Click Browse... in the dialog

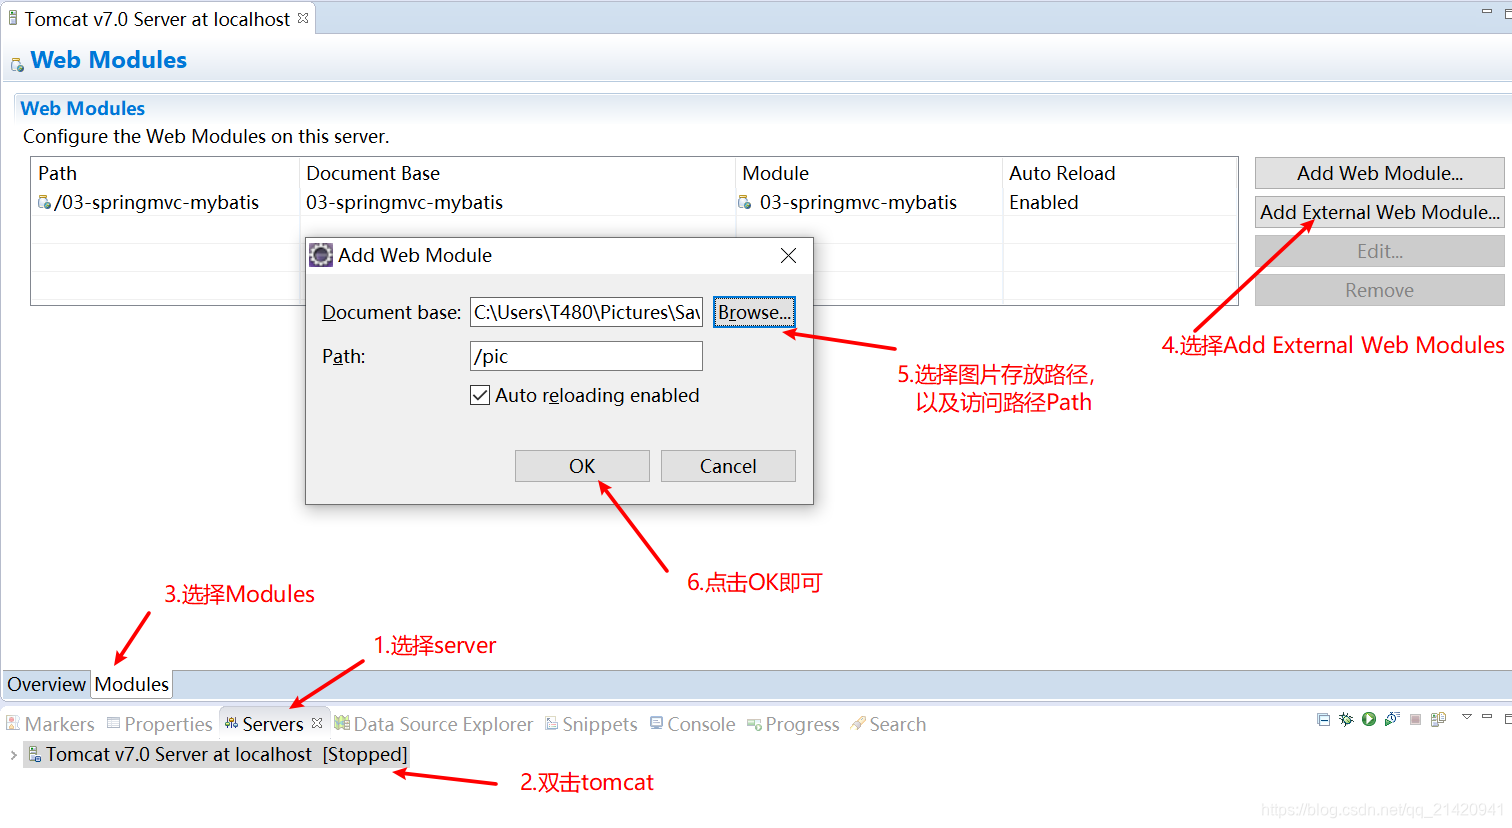754,312
